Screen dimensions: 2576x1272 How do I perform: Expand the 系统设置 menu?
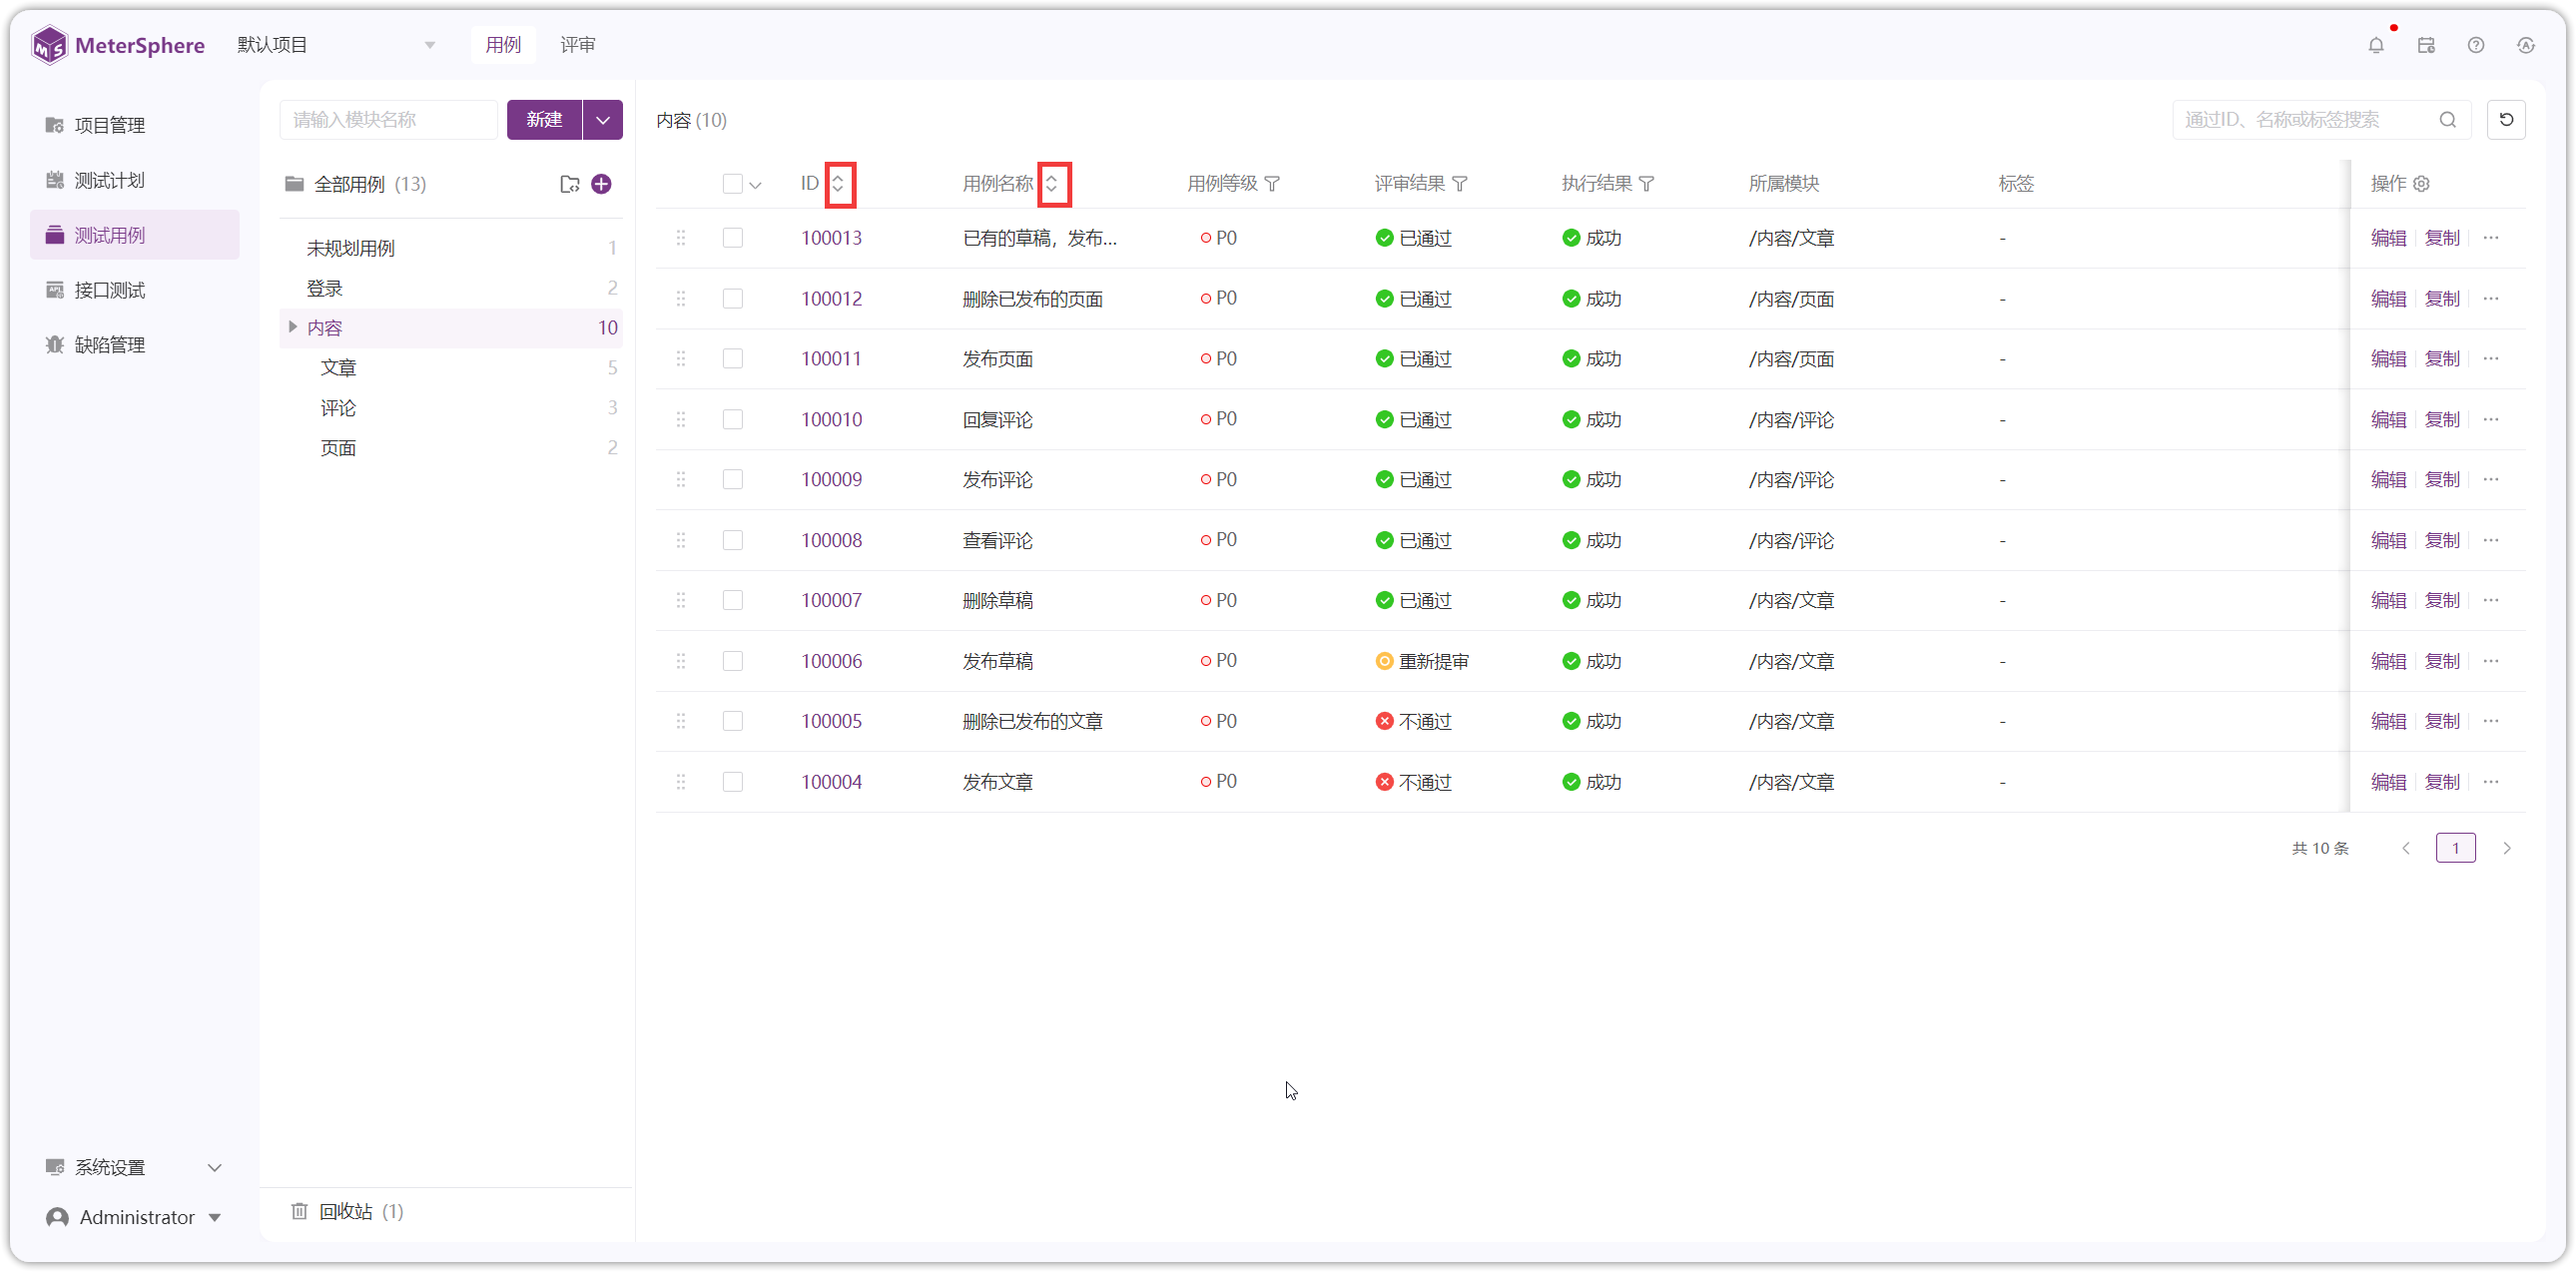(134, 1168)
